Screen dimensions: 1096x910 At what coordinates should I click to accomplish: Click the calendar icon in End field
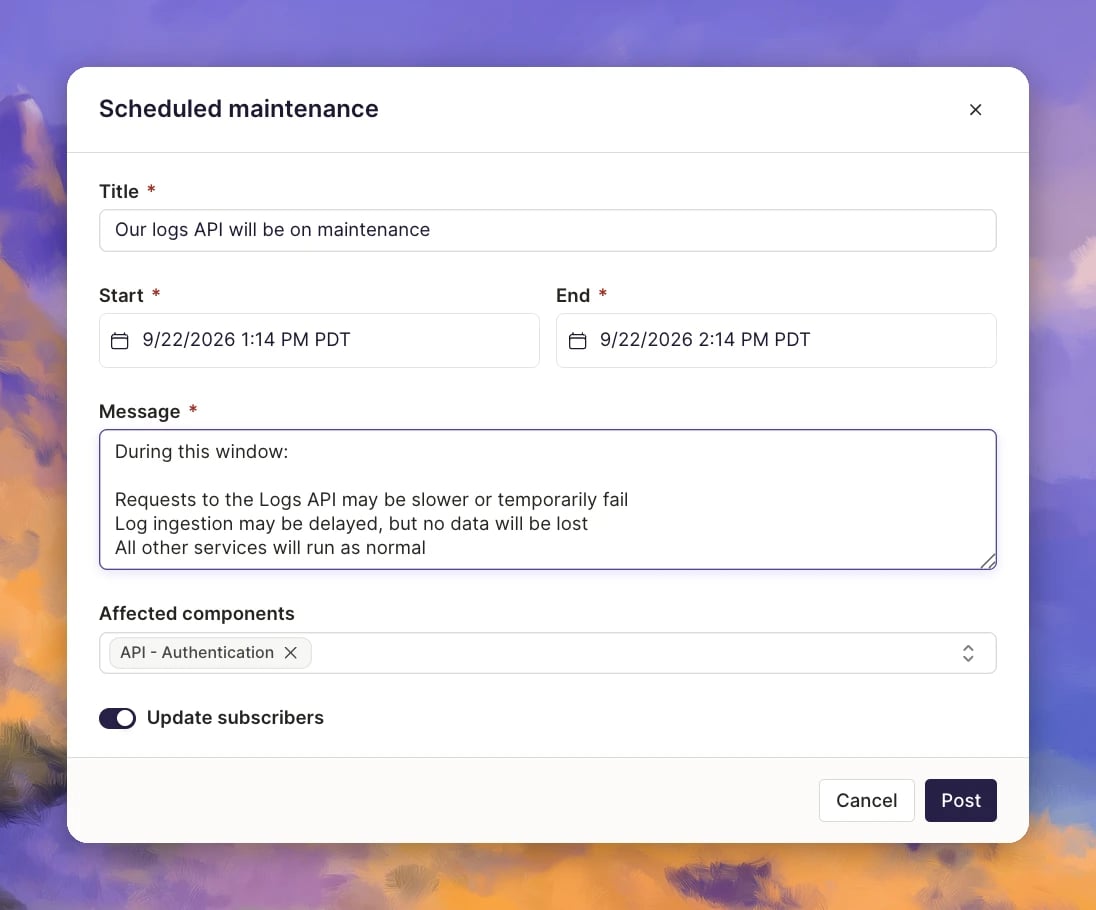(577, 340)
